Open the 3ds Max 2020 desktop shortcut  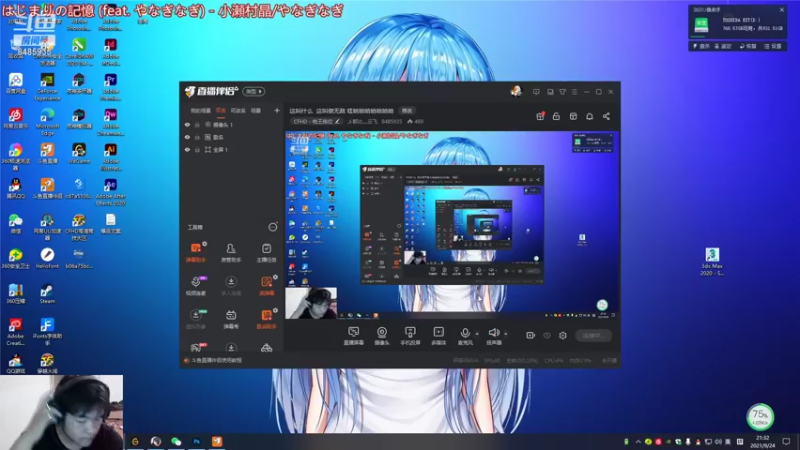pos(712,261)
